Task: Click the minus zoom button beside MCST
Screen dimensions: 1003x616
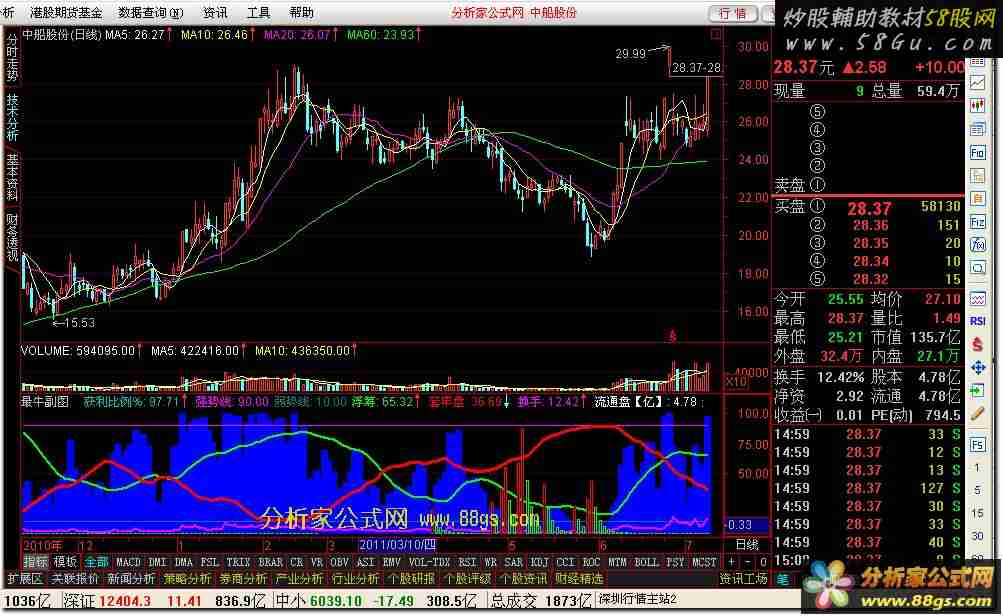Action: pyautogui.click(x=747, y=562)
